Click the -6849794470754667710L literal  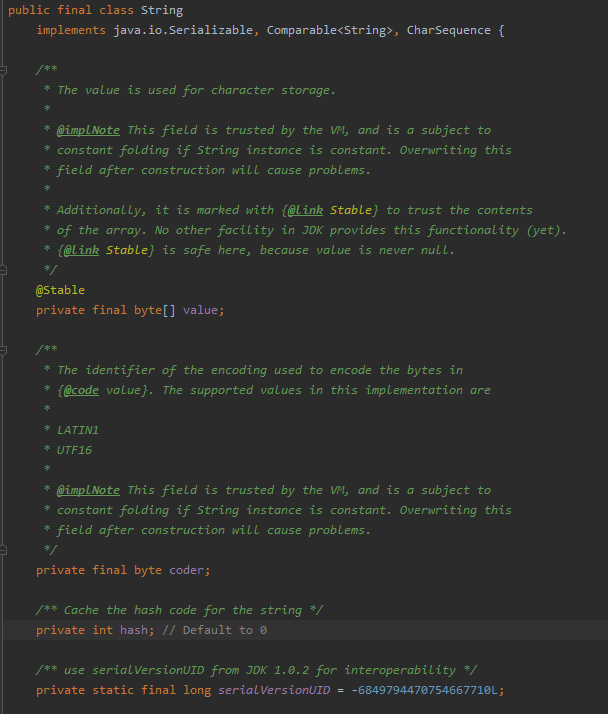click(x=424, y=690)
